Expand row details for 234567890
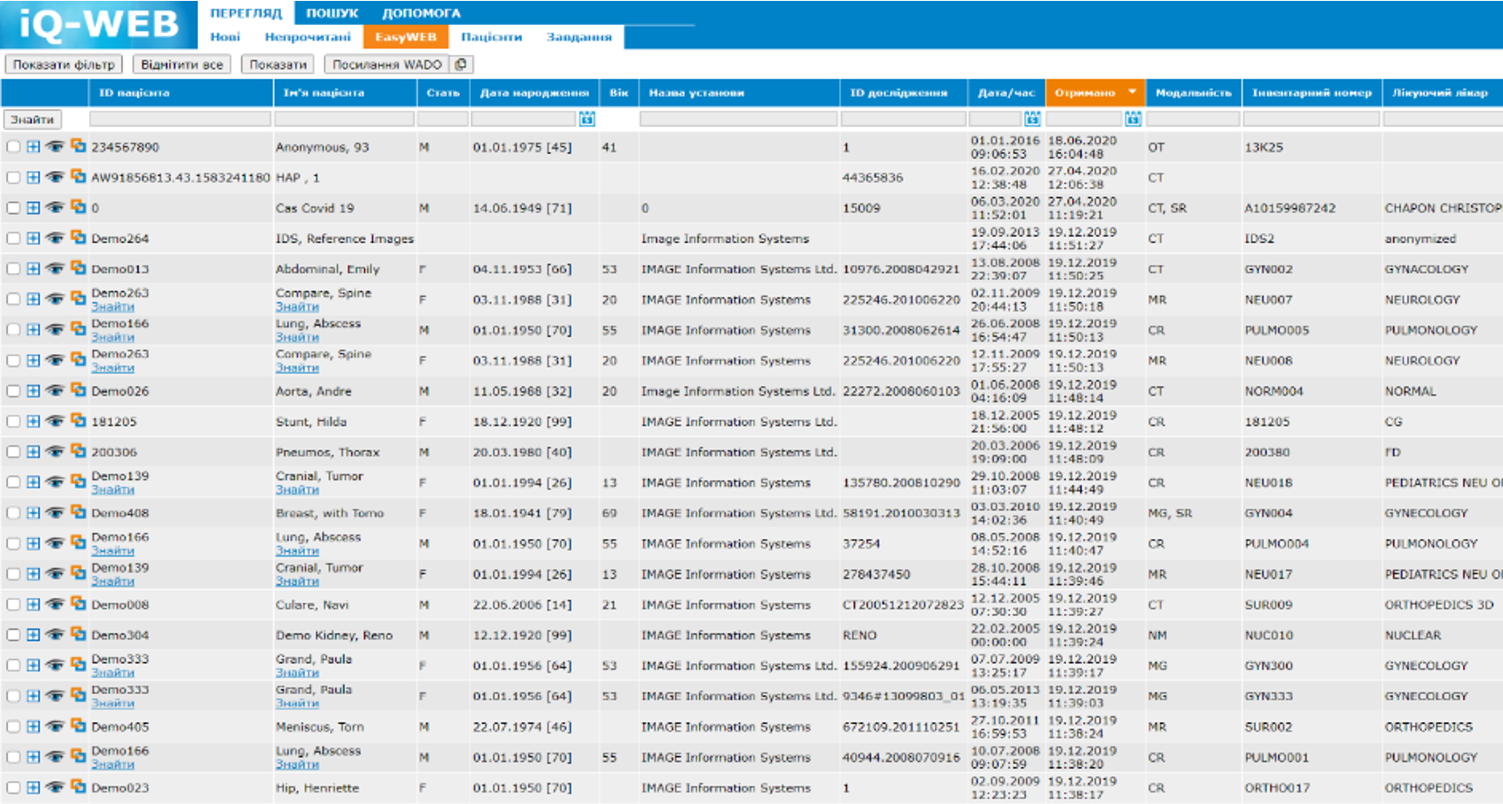The width and height of the screenshot is (1503, 804). pos(33,147)
